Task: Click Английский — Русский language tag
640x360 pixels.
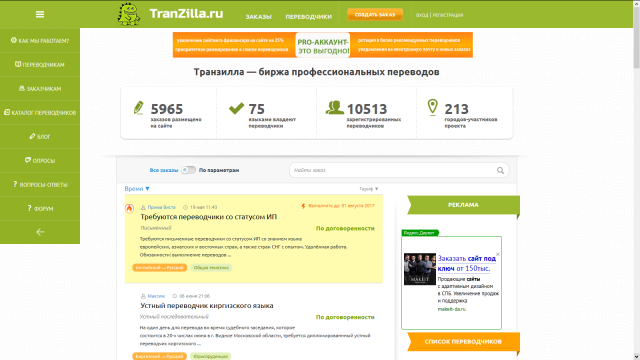Action: (x=160, y=268)
